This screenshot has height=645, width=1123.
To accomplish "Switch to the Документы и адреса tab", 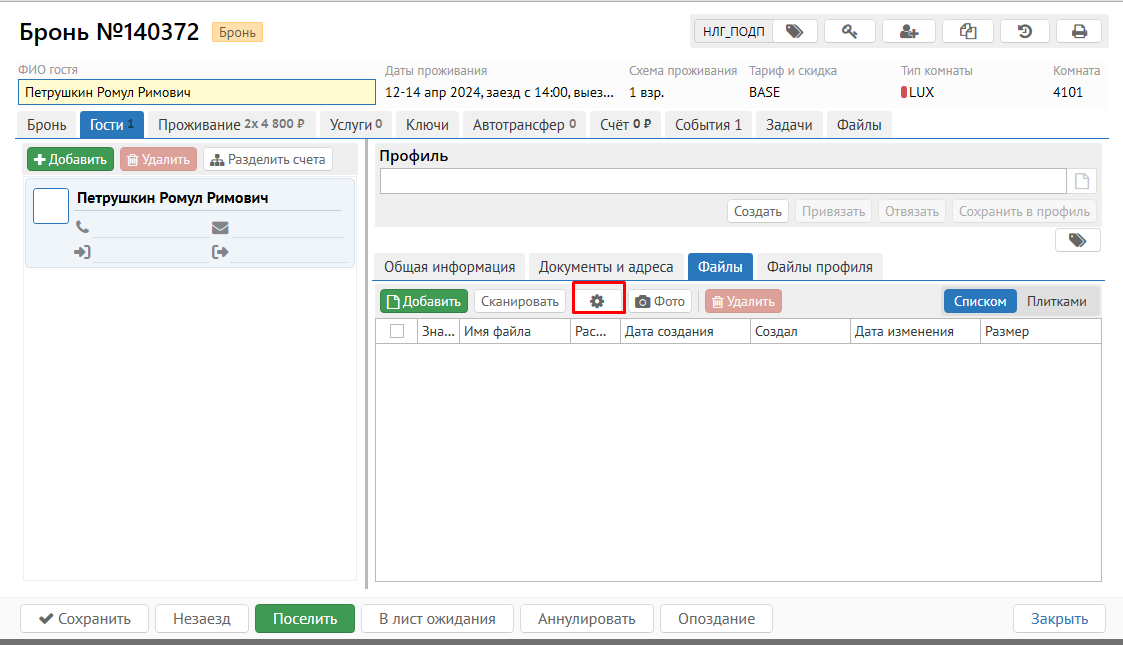I will coord(607,267).
